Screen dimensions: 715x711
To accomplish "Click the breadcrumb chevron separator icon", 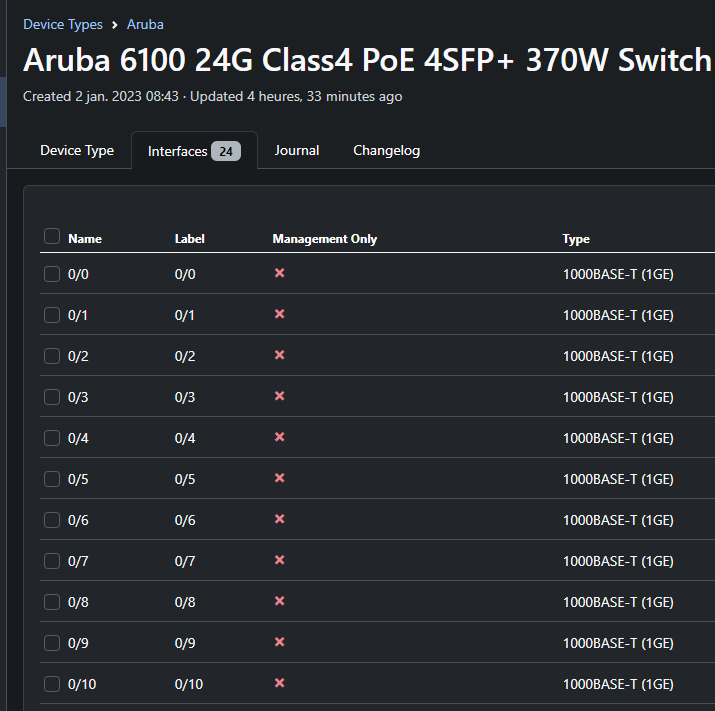I will 114,25.
